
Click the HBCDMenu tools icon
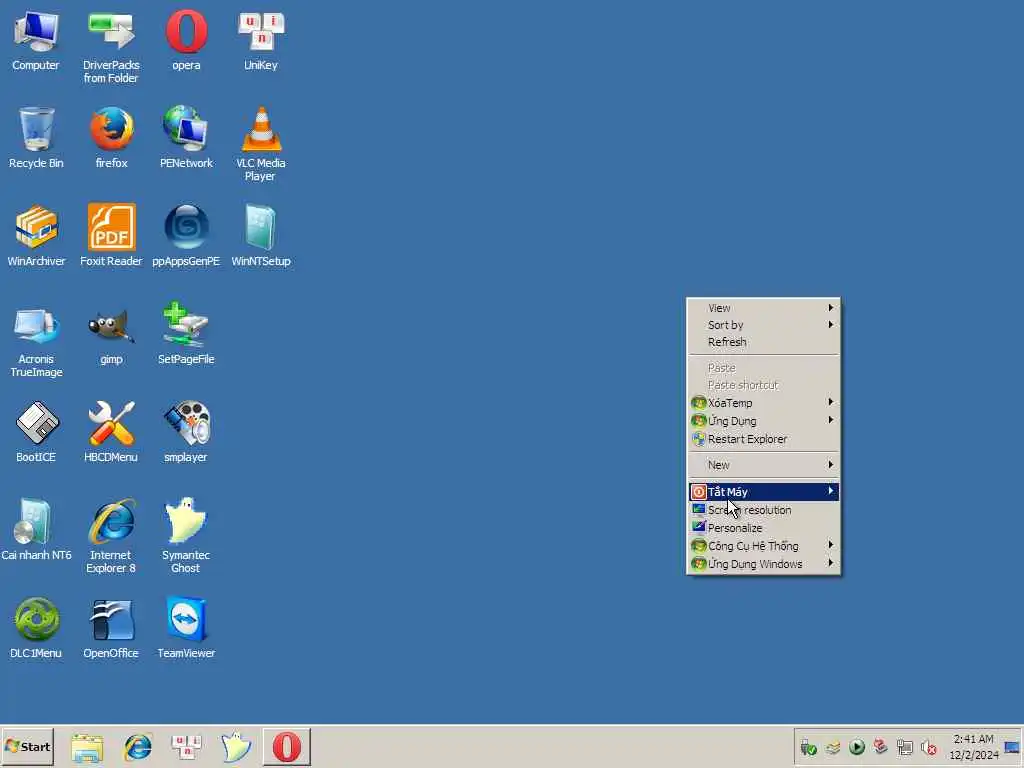click(111, 432)
